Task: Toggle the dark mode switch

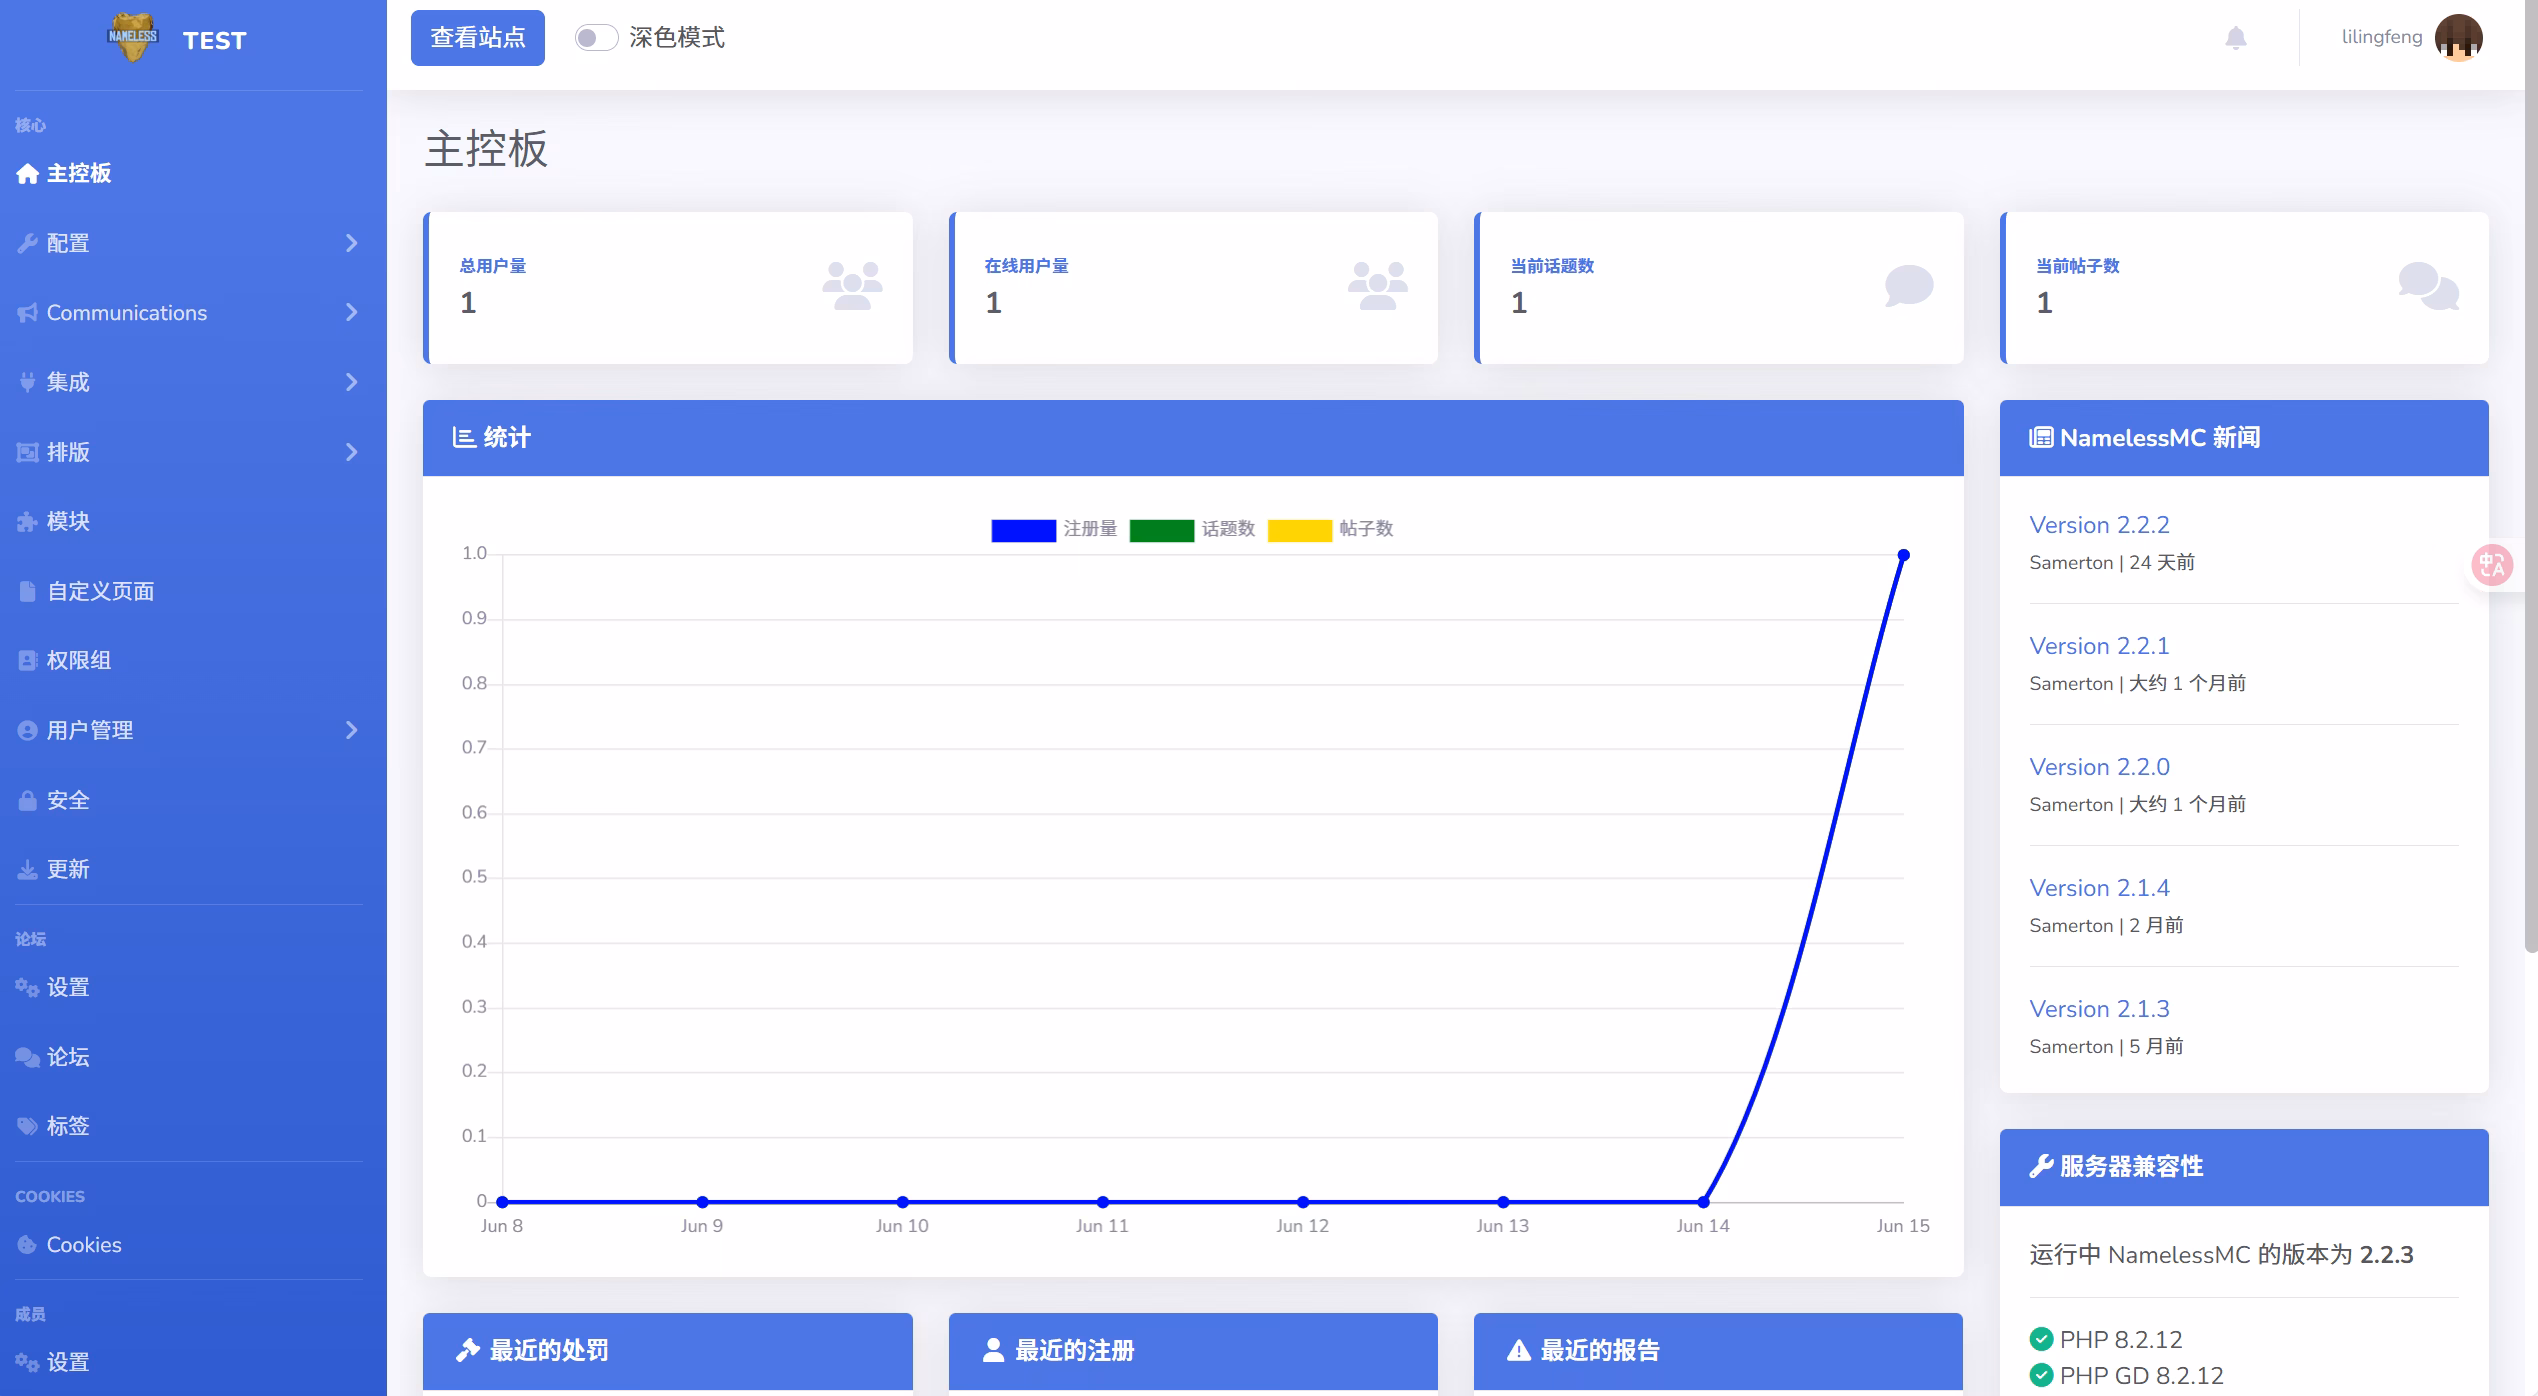Action: coord(595,38)
